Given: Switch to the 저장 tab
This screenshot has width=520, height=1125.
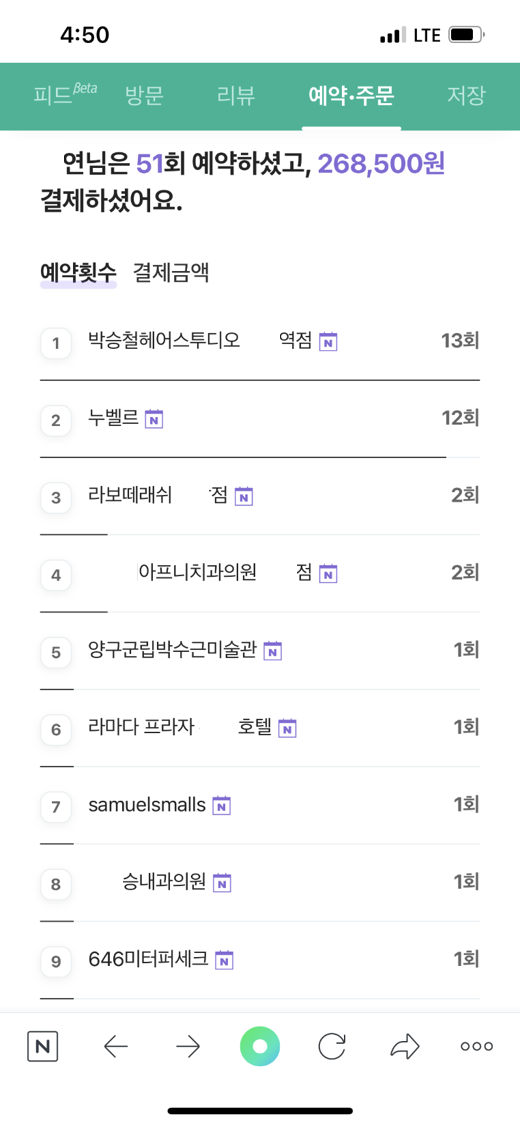Looking at the screenshot, I should pos(466,95).
